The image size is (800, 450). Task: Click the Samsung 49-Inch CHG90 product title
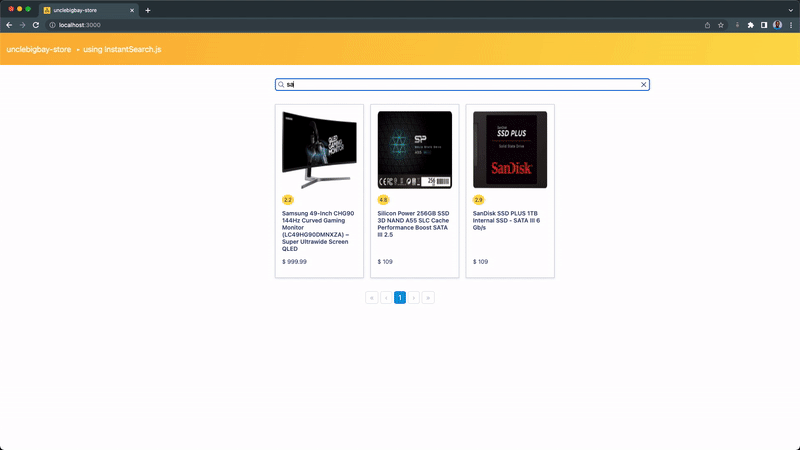pos(318,231)
